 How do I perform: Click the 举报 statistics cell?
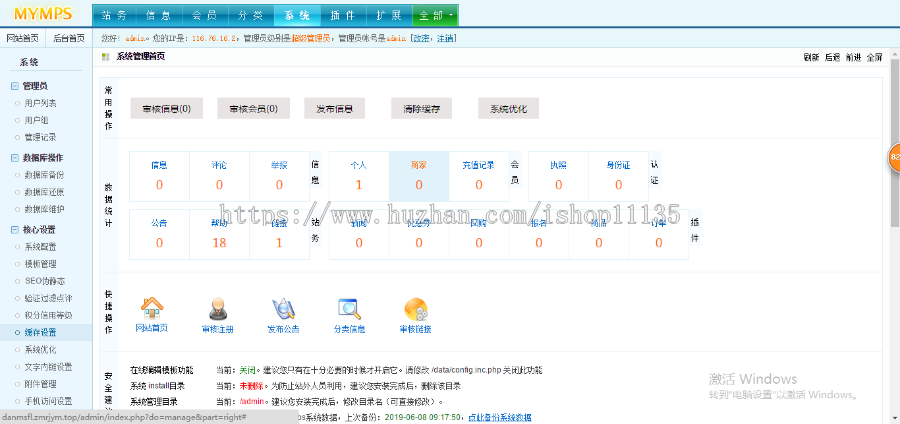(279, 176)
